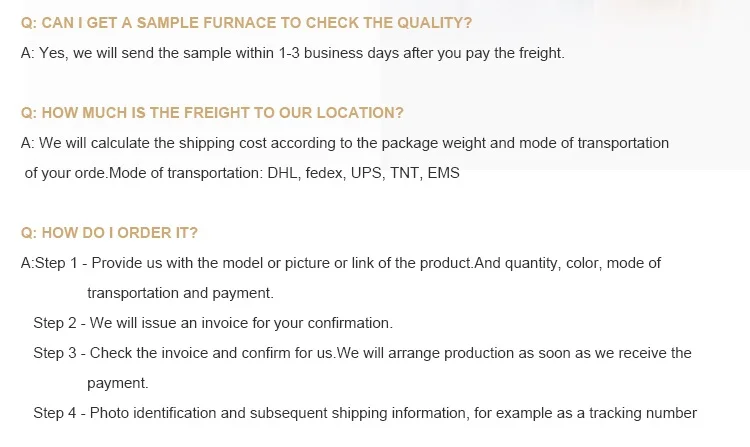Viewport: 750px width, 447px height.
Task: Click the "transportation and payment." continuation line
Action: (x=180, y=293)
